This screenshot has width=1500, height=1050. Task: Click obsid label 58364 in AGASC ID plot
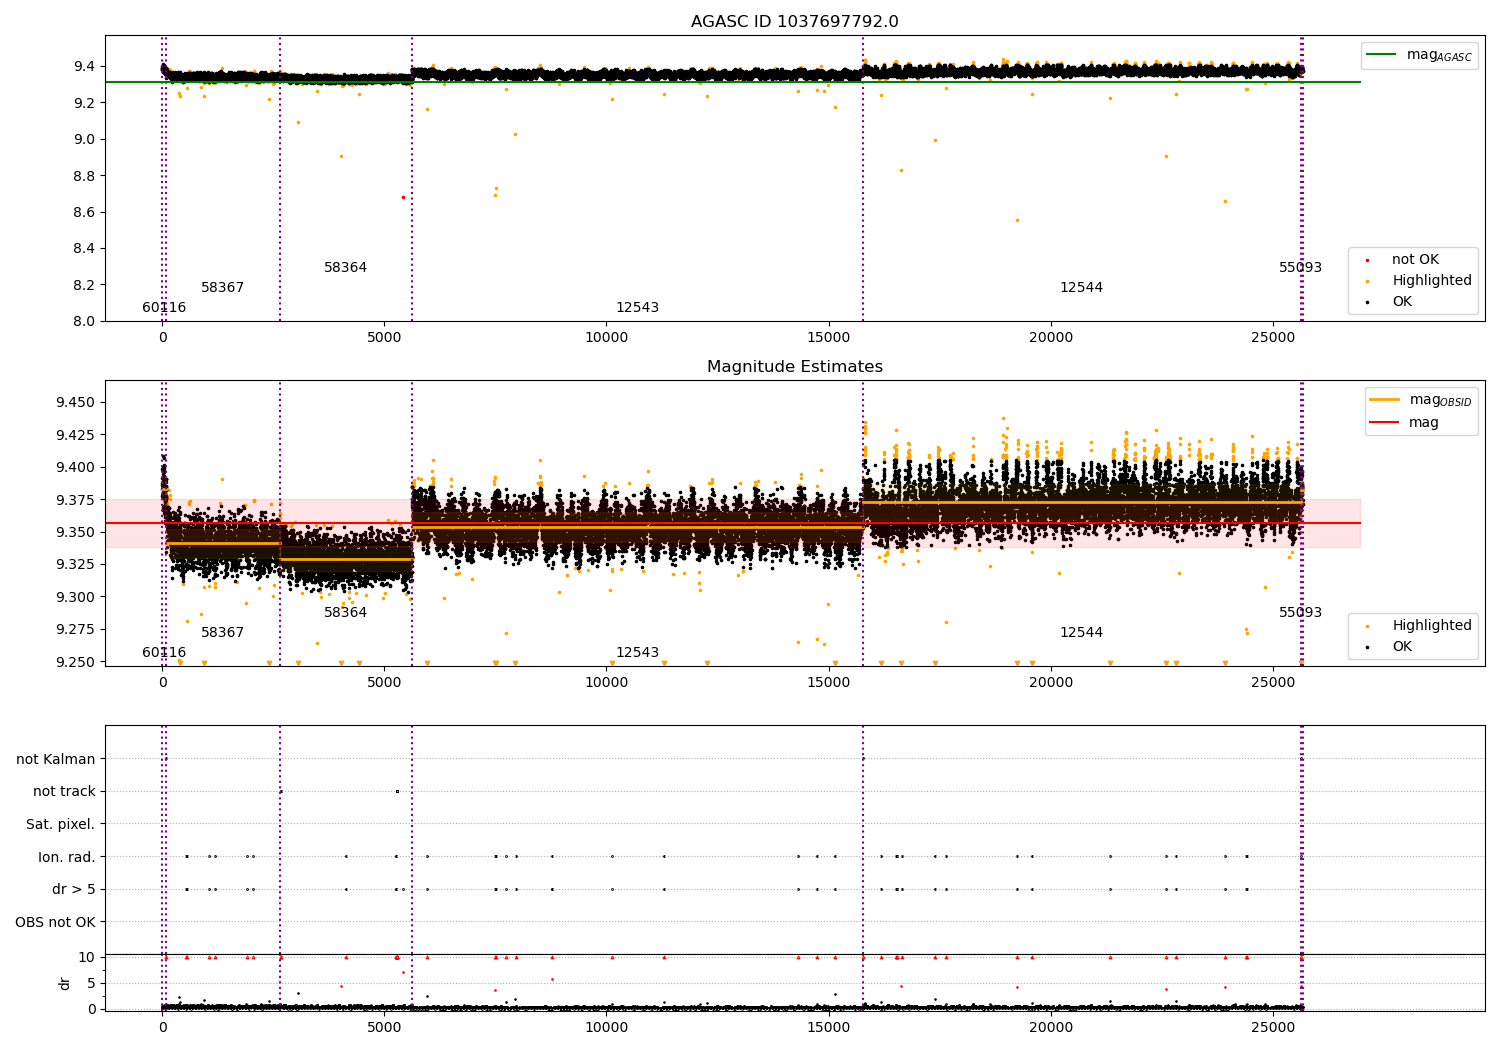[x=345, y=268]
